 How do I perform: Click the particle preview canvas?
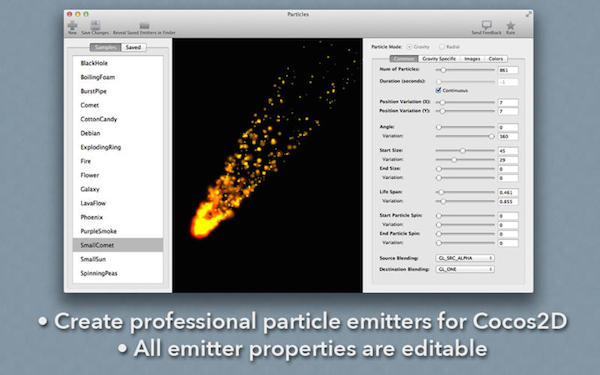(x=267, y=165)
